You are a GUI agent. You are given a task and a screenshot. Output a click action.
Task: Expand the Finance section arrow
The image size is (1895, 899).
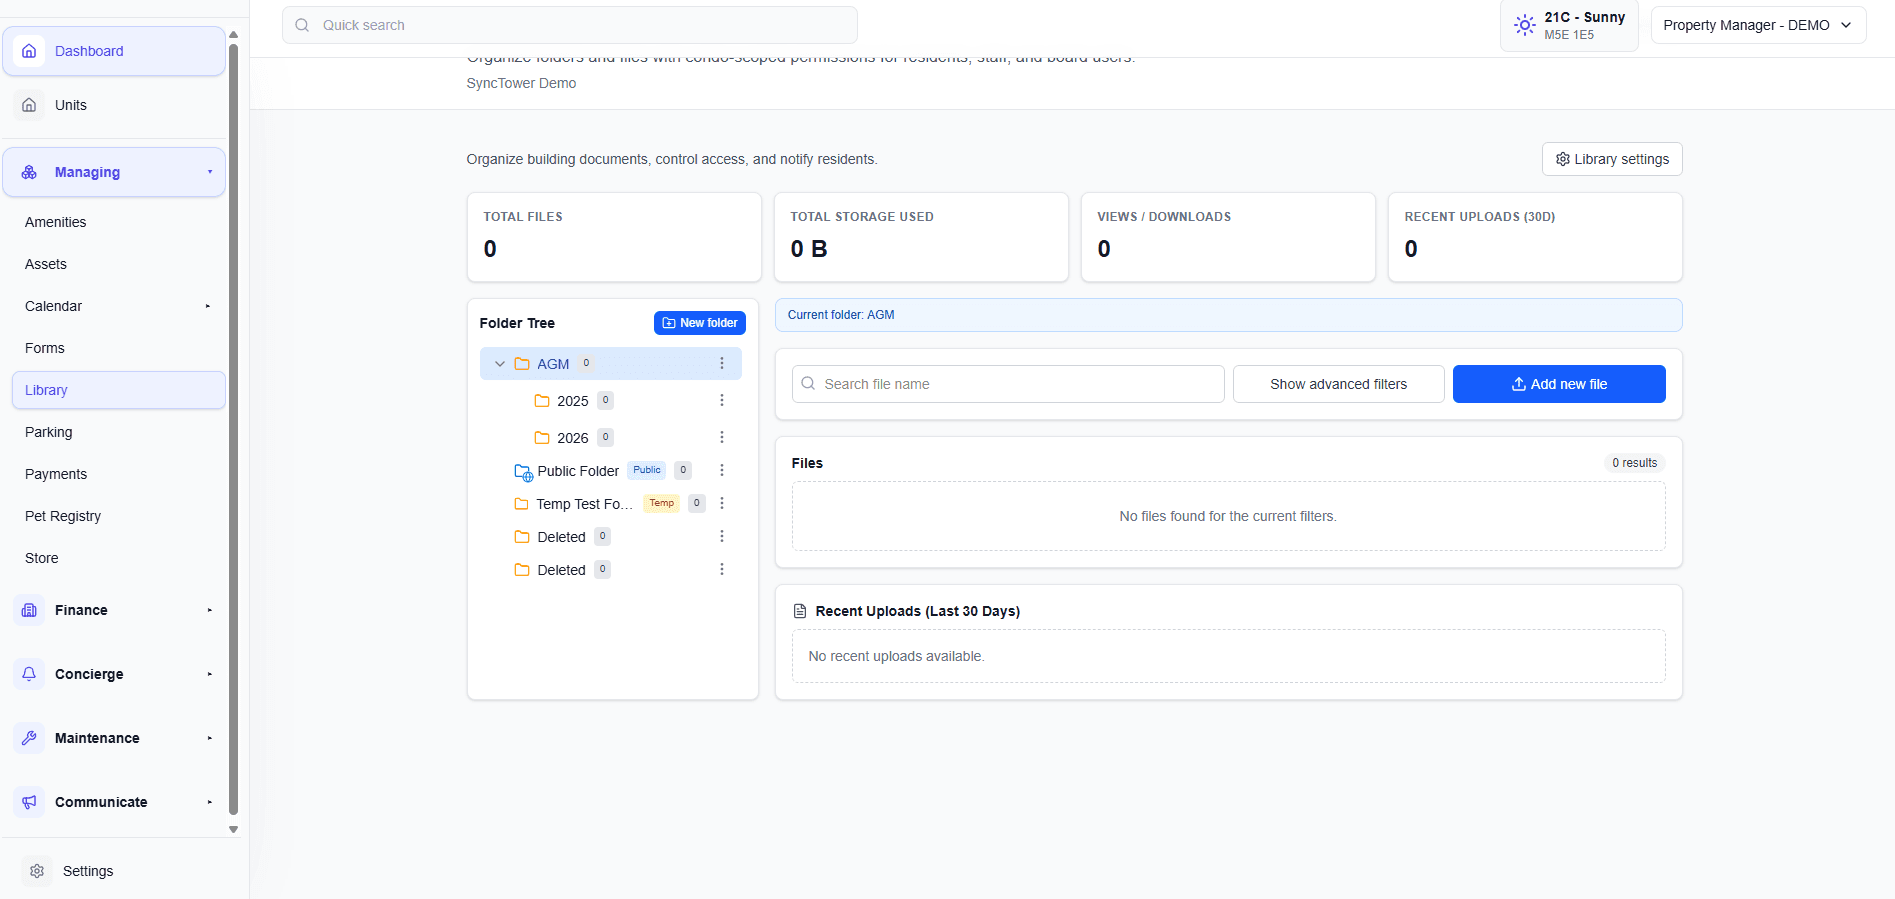[210, 610]
